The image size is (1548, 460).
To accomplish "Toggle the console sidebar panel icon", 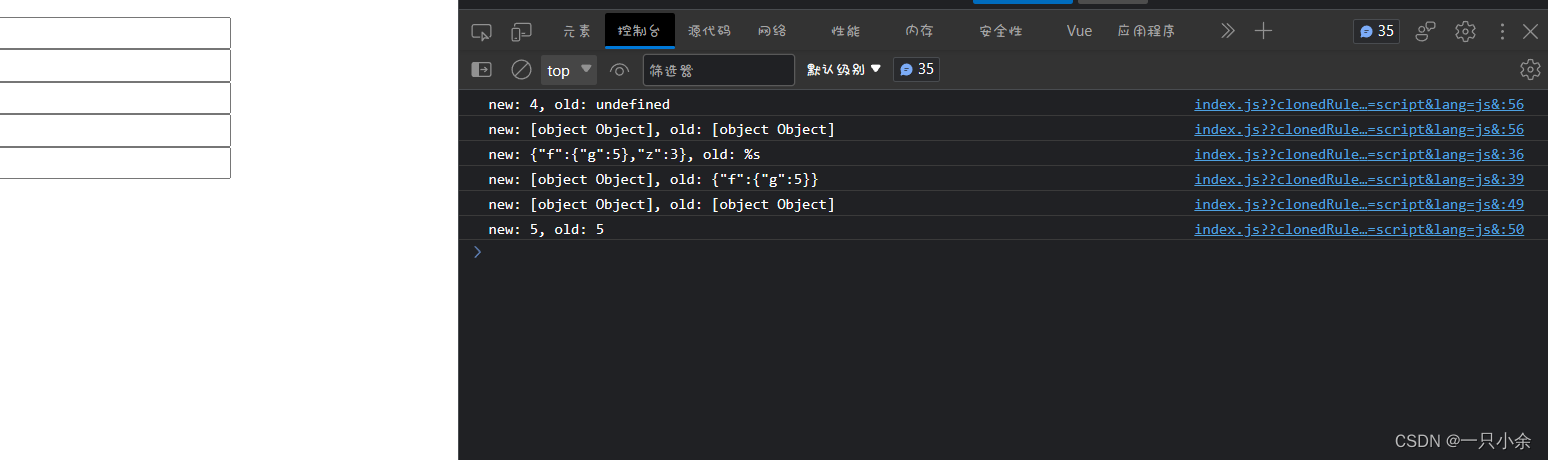I will click(482, 70).
